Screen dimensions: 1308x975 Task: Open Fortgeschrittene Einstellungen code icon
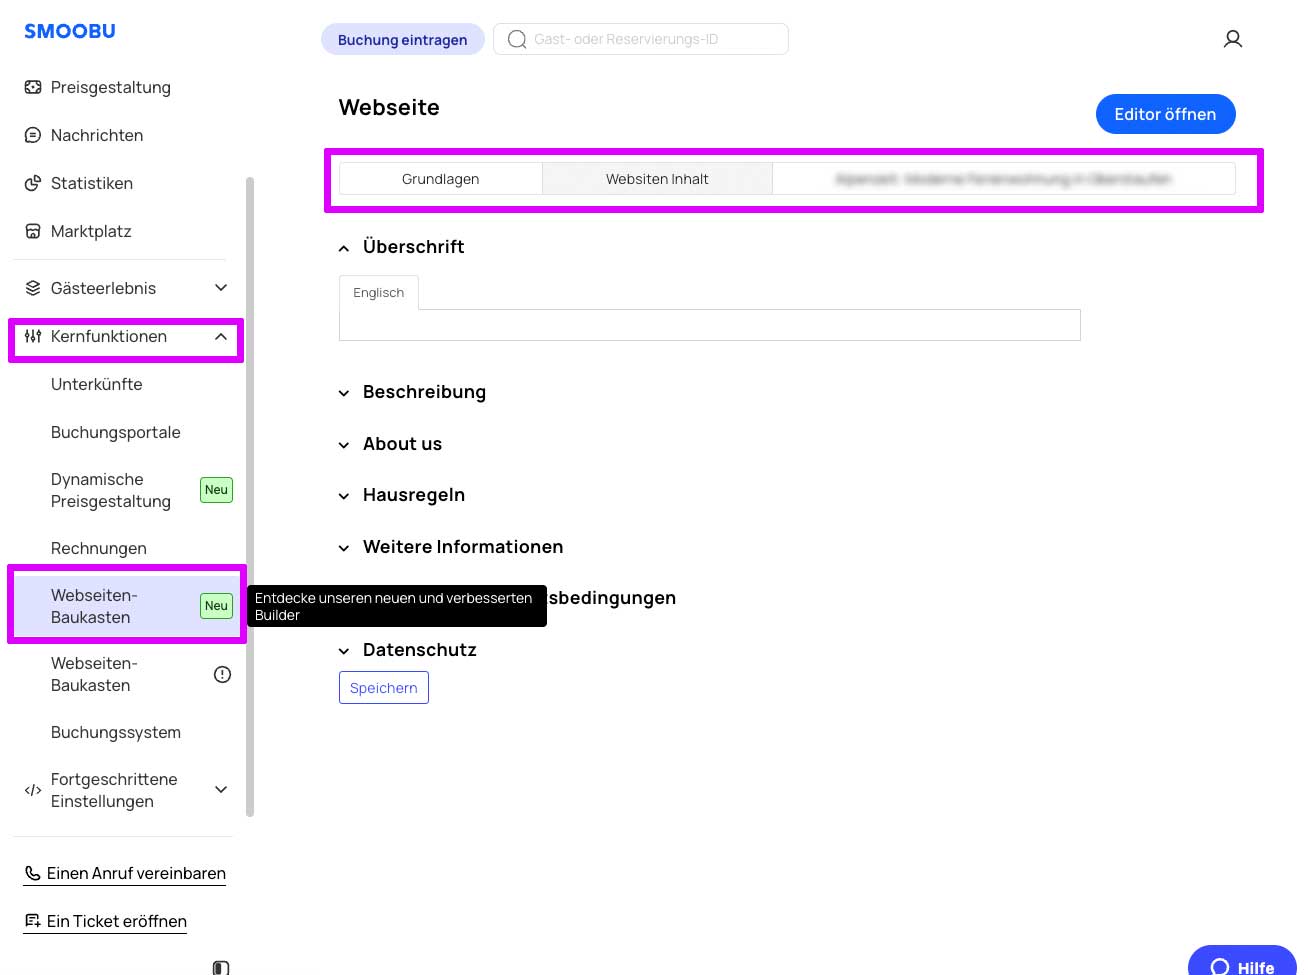[x=32, y=790]
